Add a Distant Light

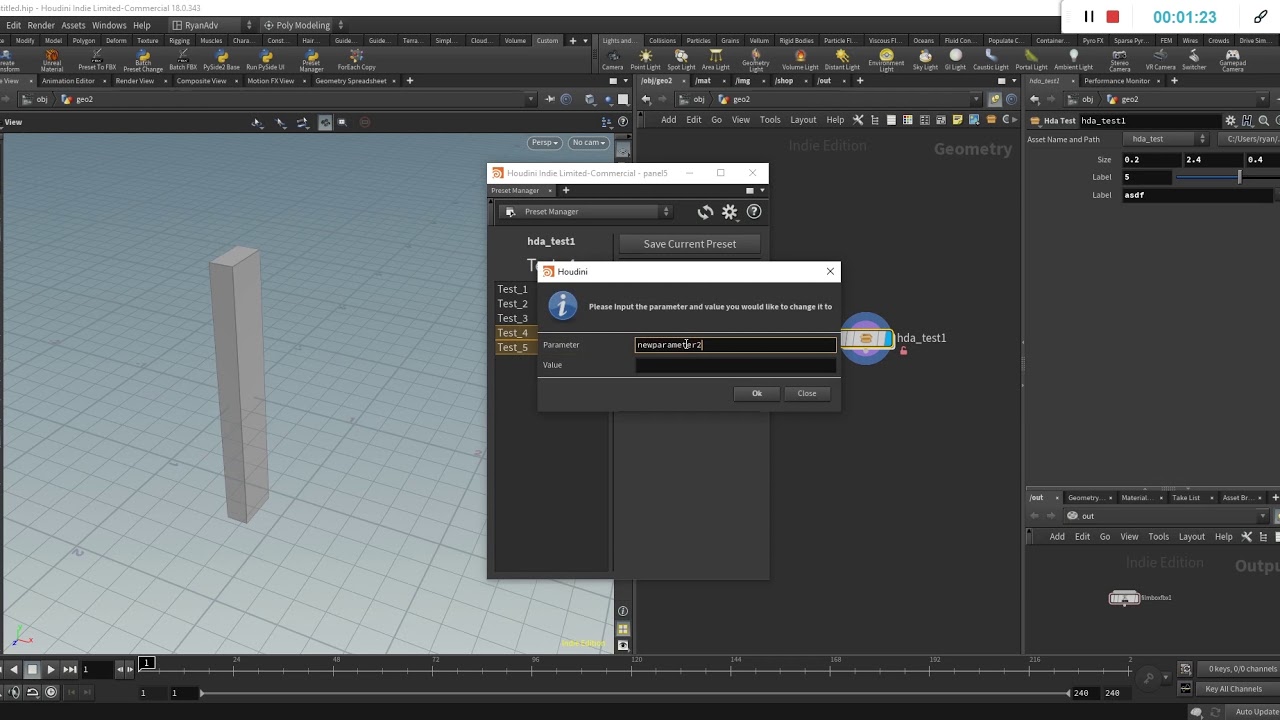click(x=842, y=60)
